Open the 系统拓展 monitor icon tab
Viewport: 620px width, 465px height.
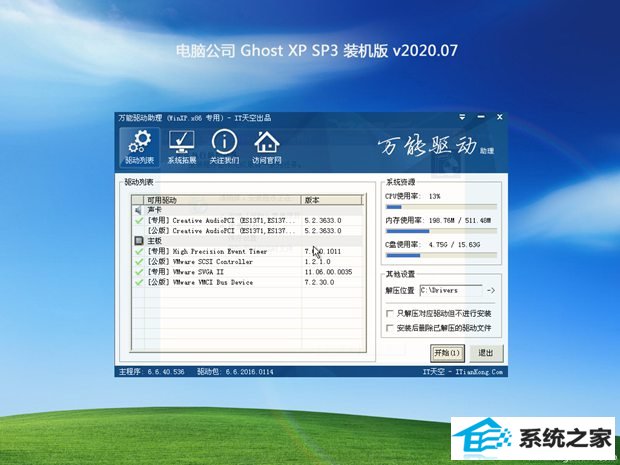point(181,147)
